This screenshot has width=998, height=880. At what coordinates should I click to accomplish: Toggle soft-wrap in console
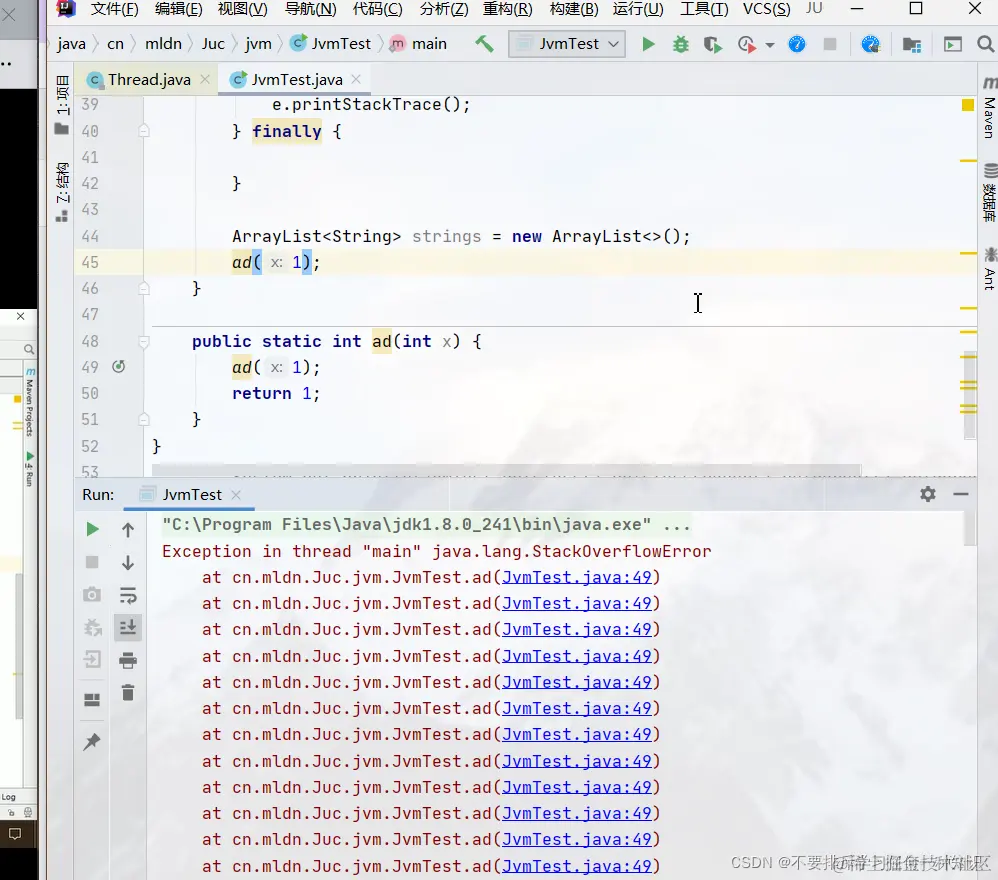click(x=128, y=596)
